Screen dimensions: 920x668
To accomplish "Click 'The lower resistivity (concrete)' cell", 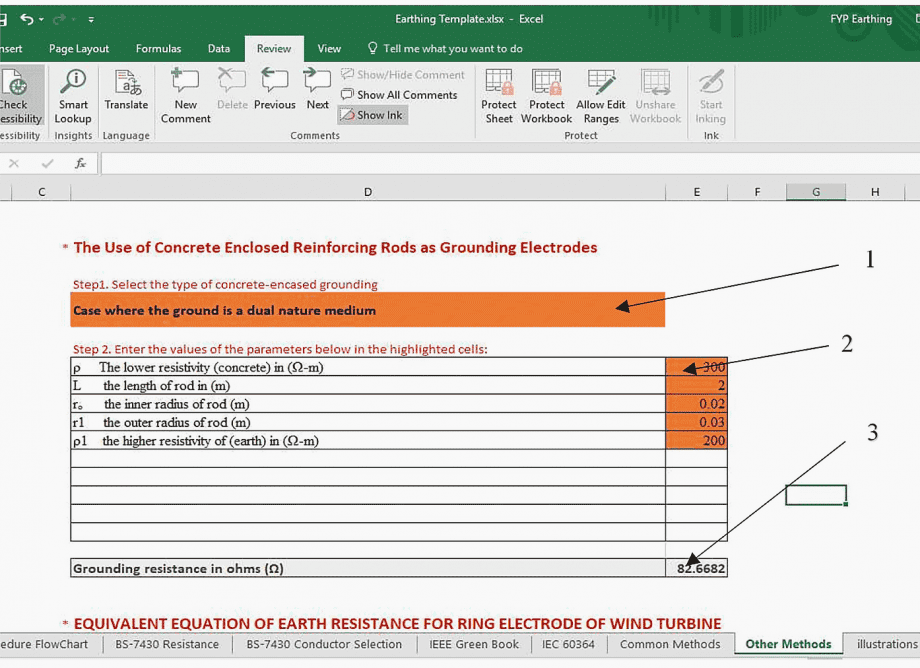I will coord(368,367).
